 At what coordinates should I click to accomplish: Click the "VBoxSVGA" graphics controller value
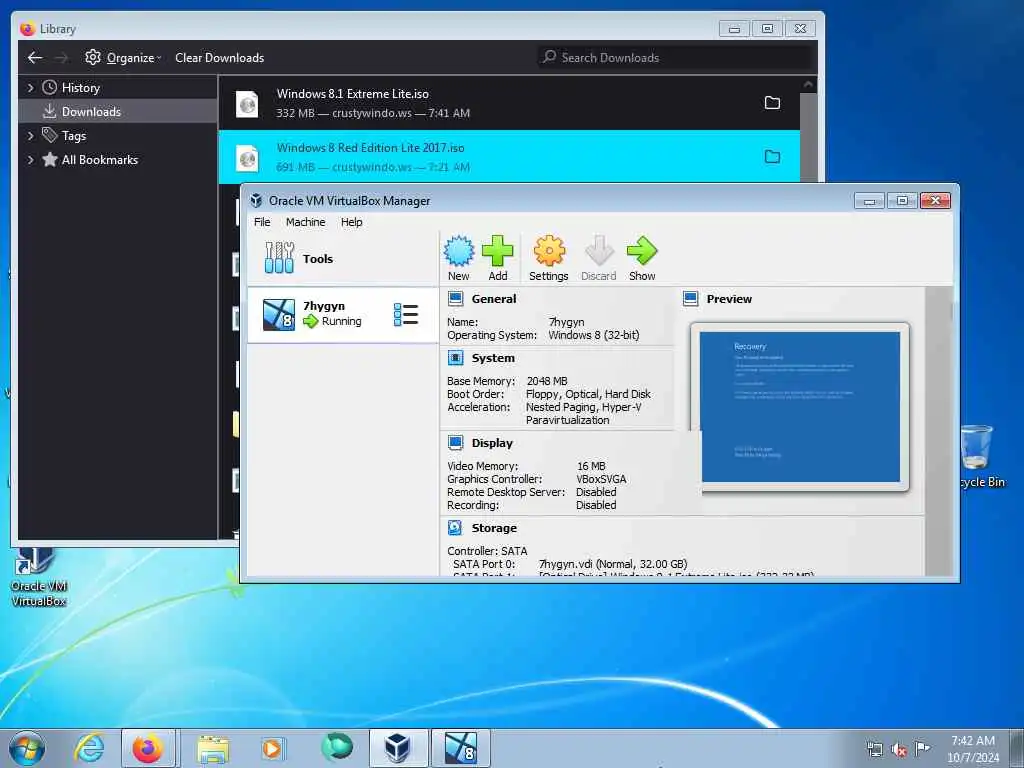pos(601,479)
